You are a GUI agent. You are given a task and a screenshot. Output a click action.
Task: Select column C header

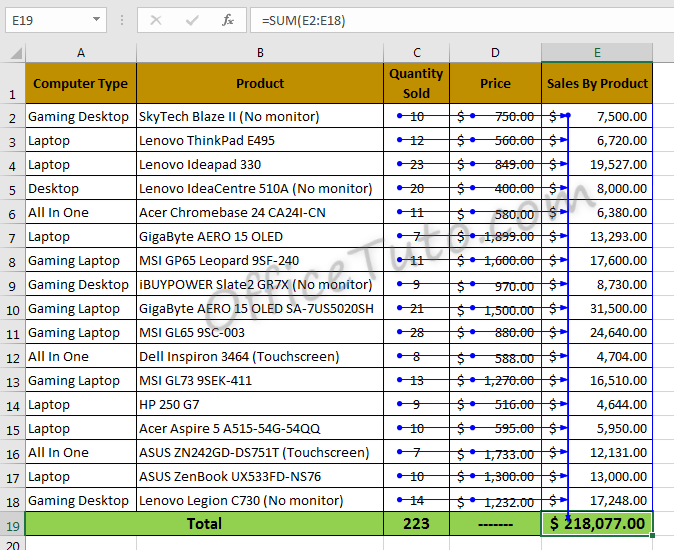pyautogui.click(x=417, y=53)
